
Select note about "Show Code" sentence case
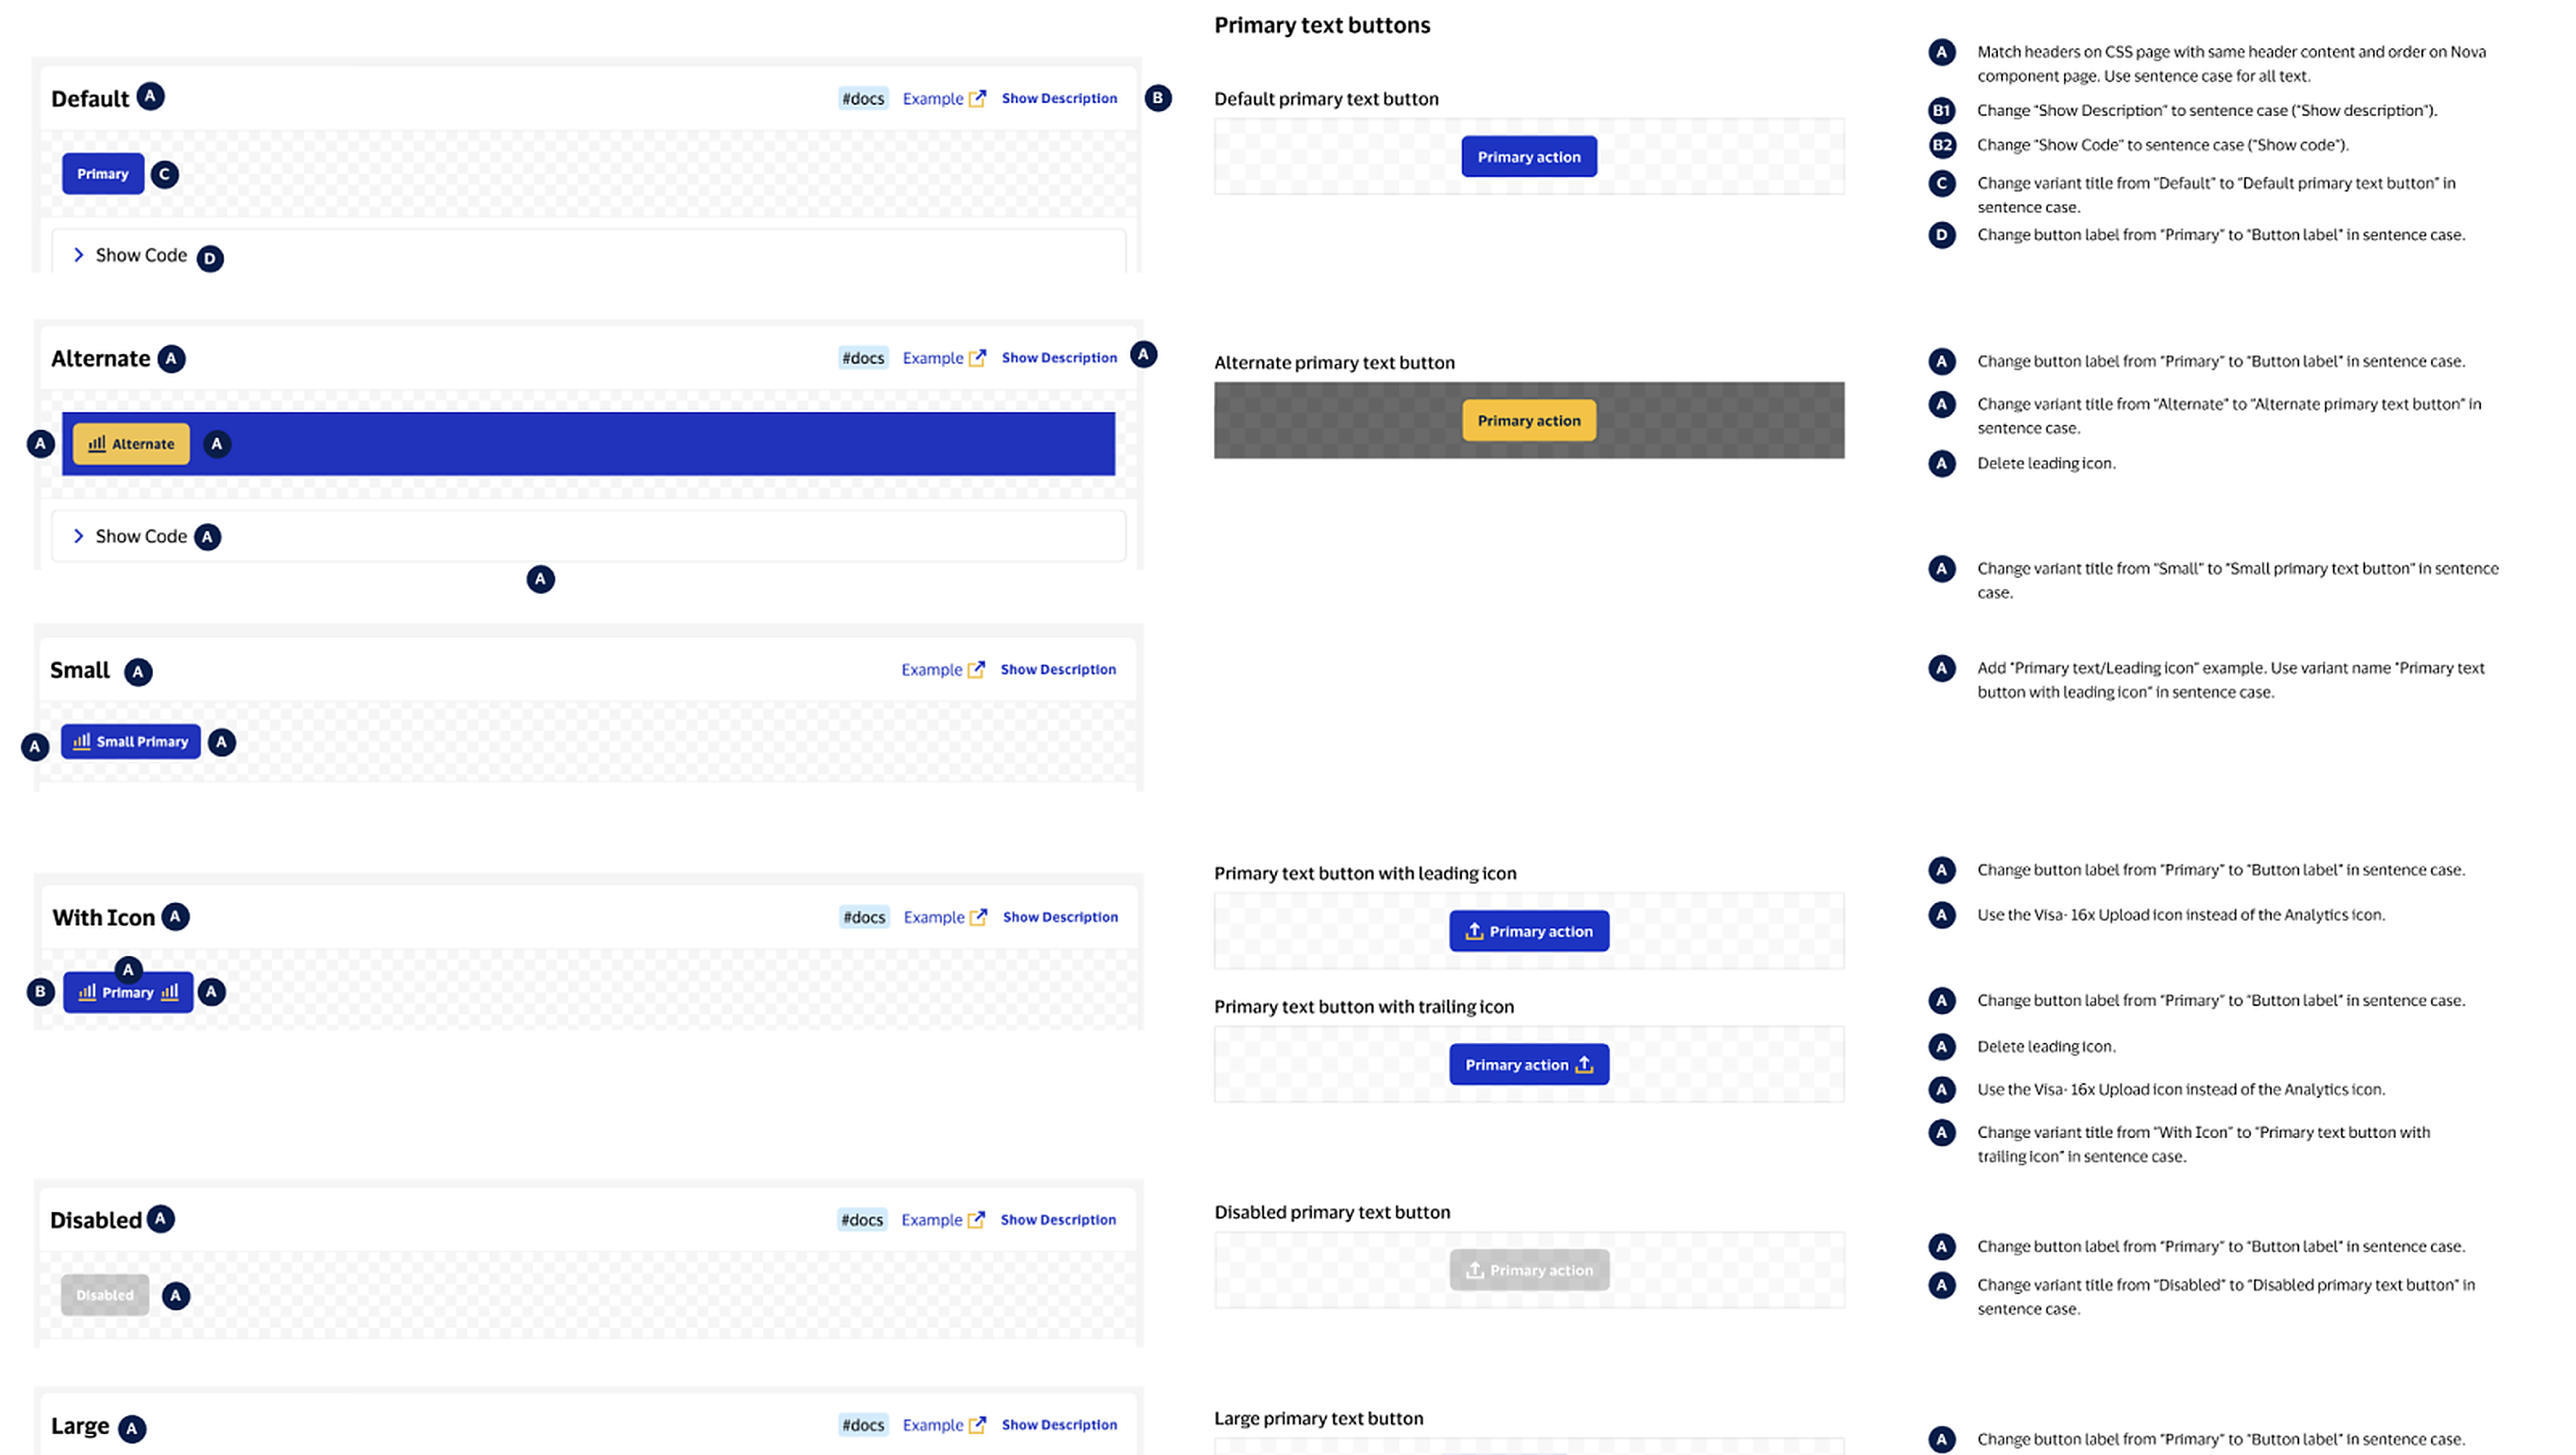click(2162, 145)
